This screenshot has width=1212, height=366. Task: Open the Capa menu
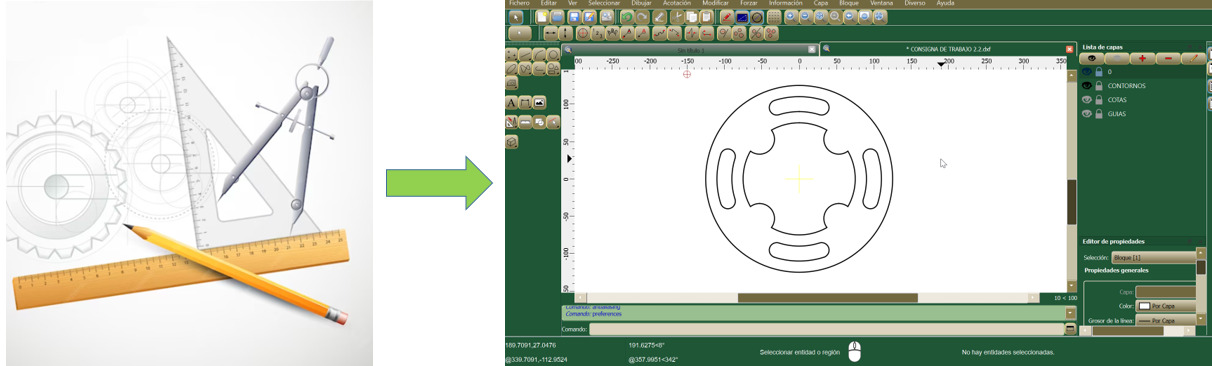pyautogui.click(x=820, y=4)
